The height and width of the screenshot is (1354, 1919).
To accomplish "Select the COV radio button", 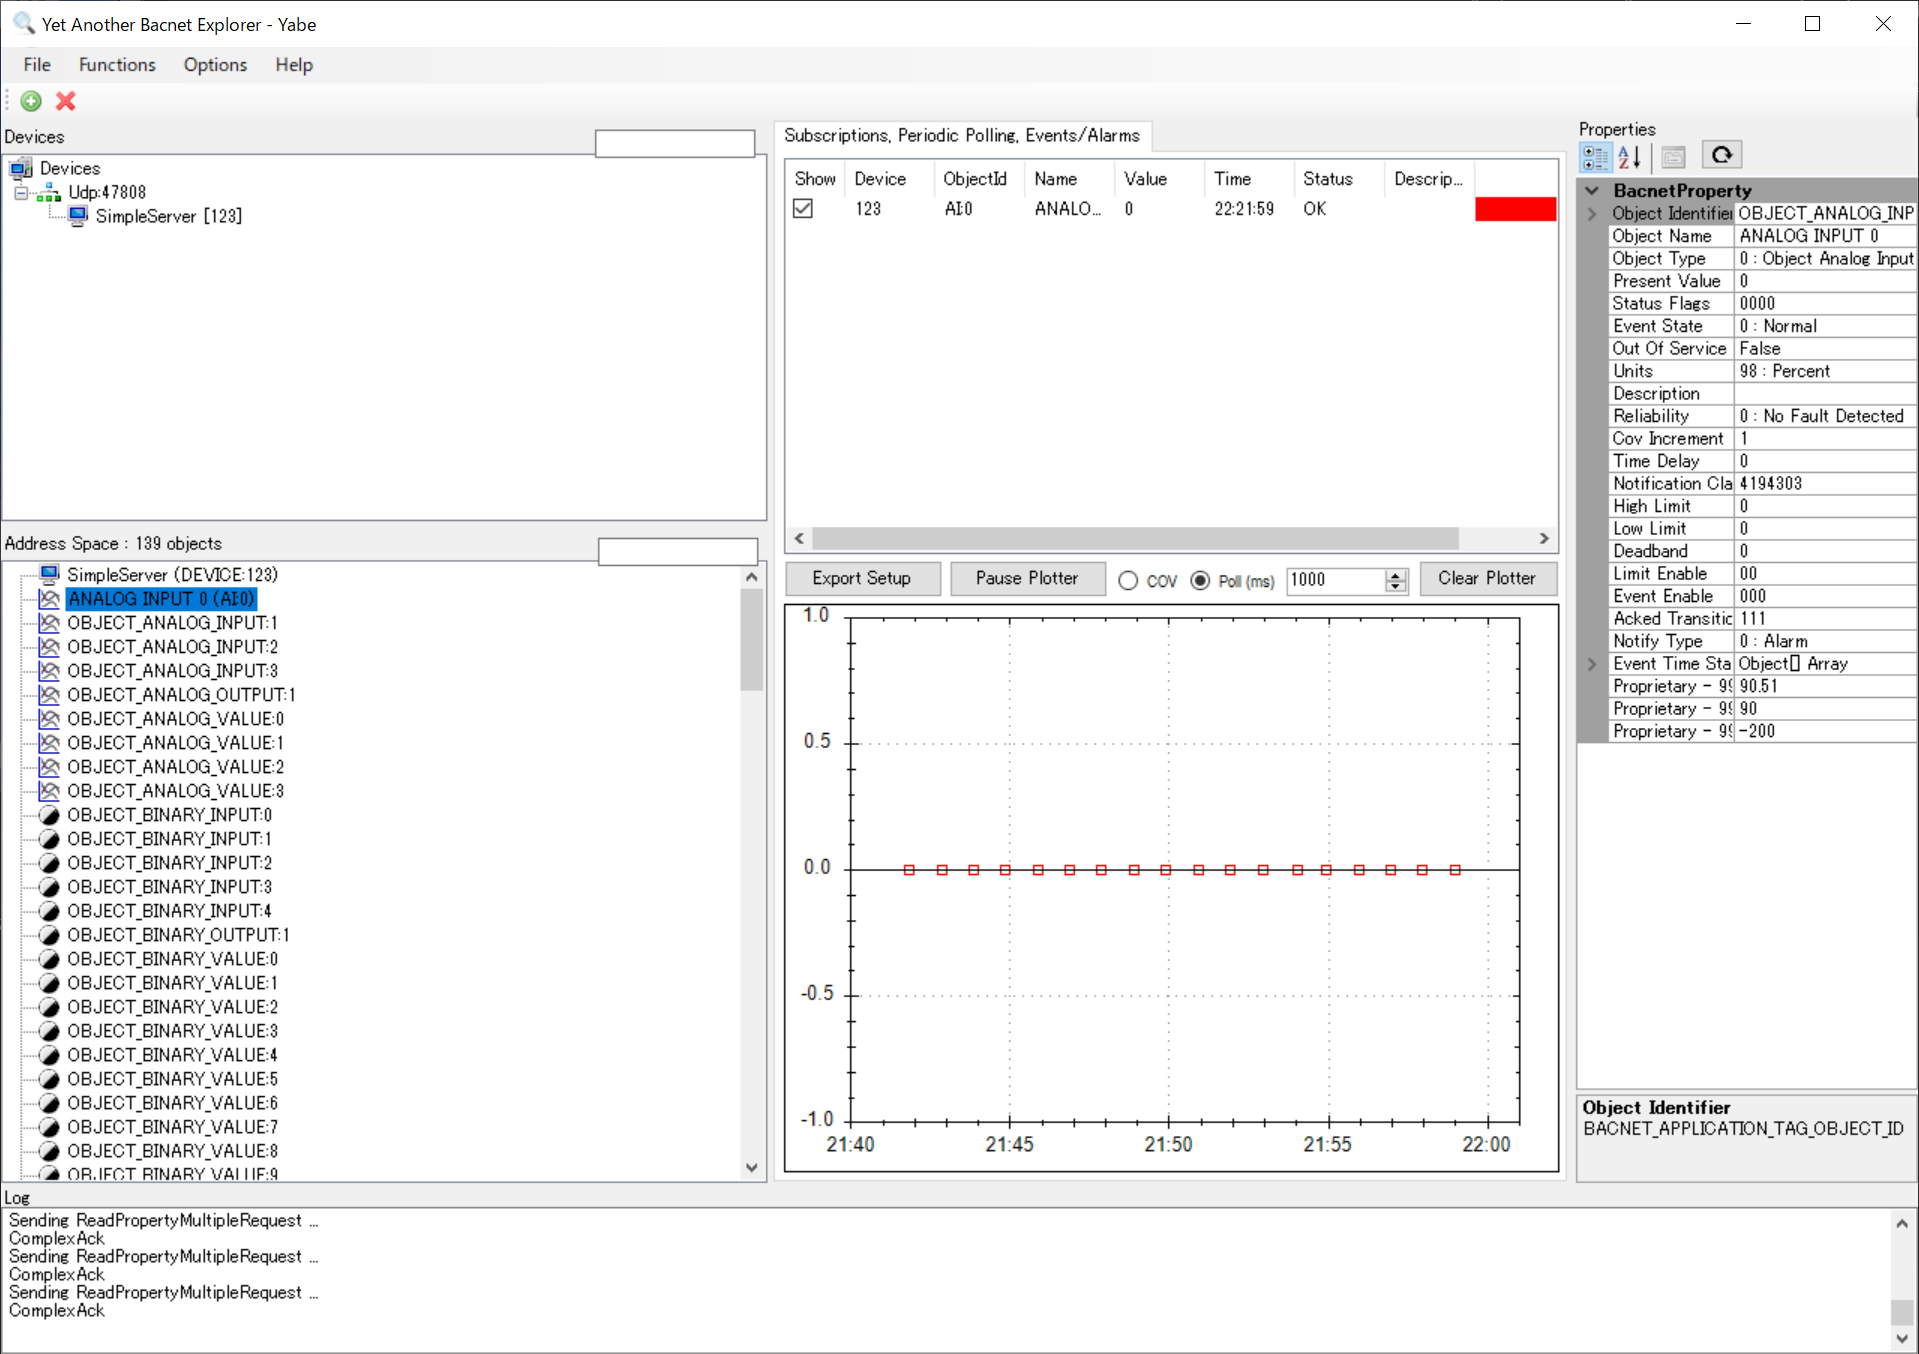I will tap(1128, 580).
